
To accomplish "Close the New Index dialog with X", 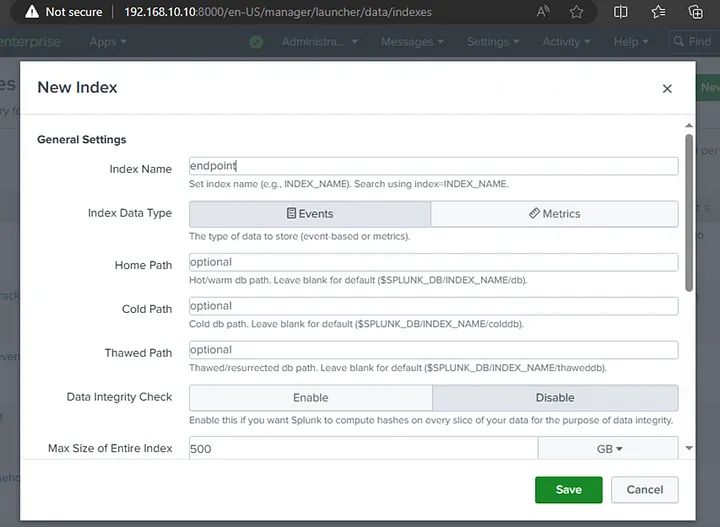I will click(x=667, y=89).
